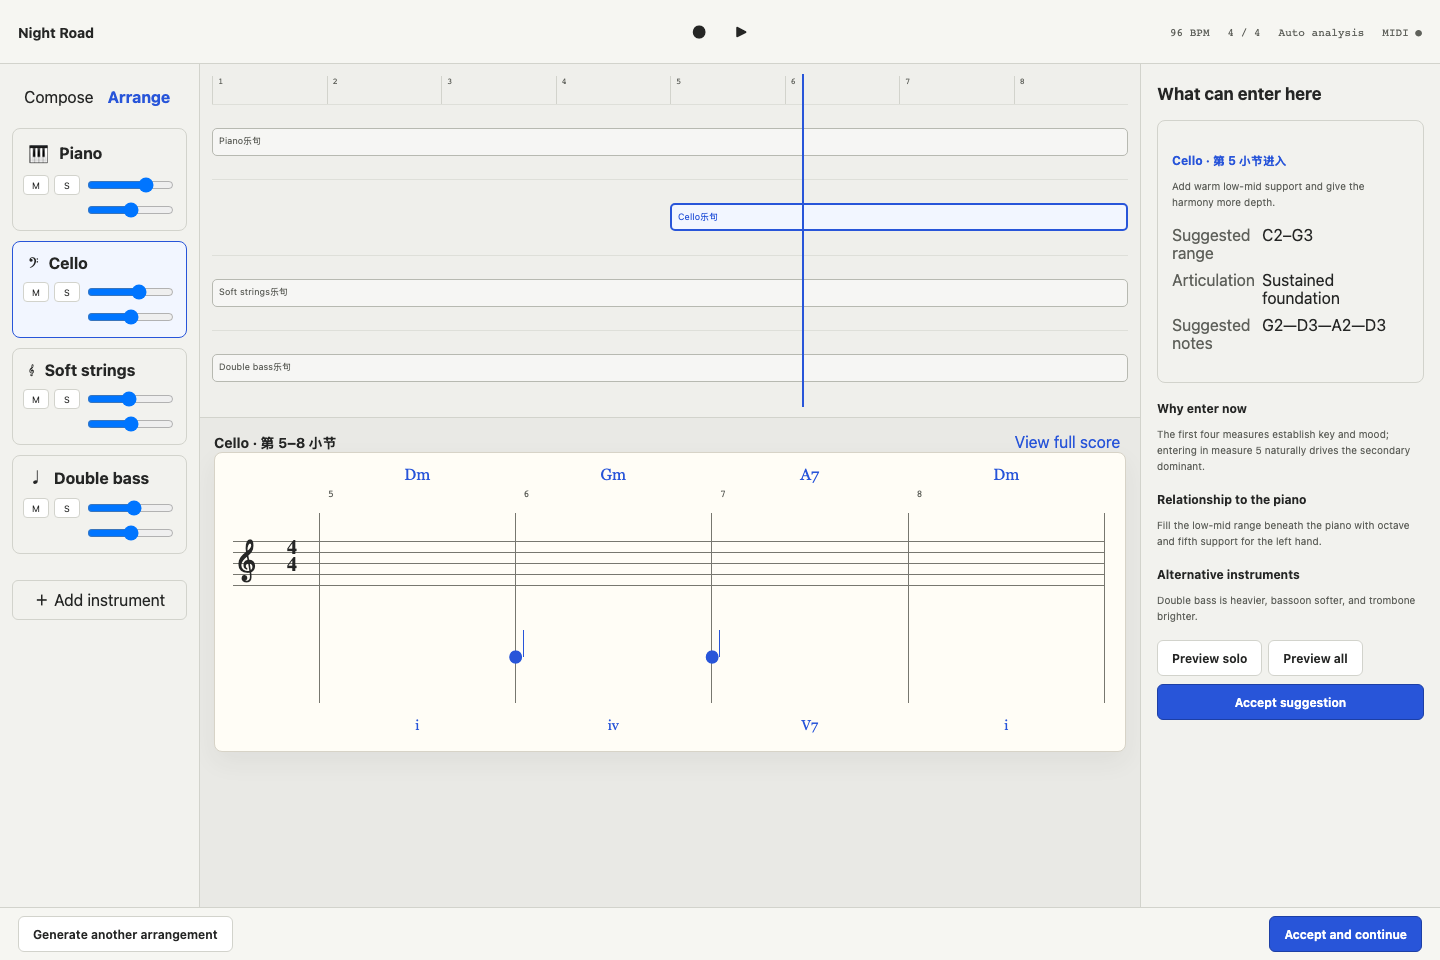Adjust the Piano lower slider
1440x960 pixels.
130,210
